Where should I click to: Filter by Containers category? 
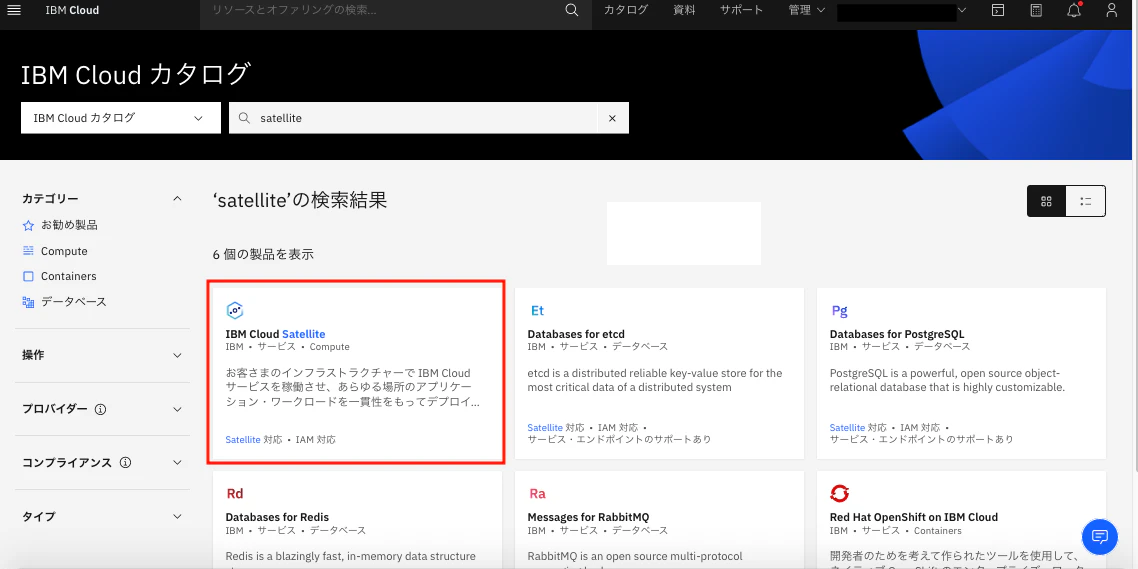(68, 277)
